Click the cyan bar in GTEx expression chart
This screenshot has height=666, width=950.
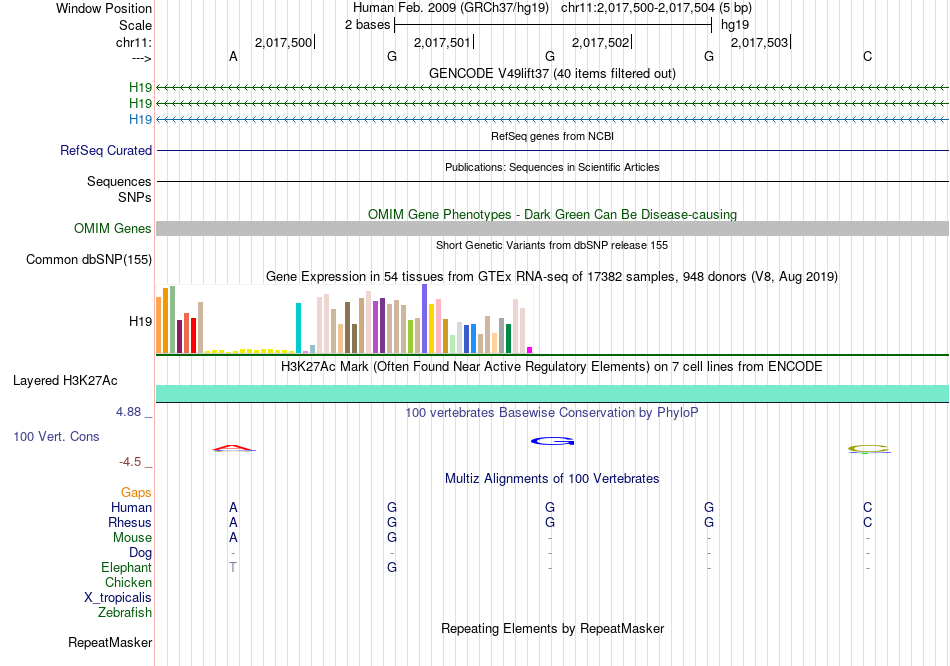click(x=298, y=328)
